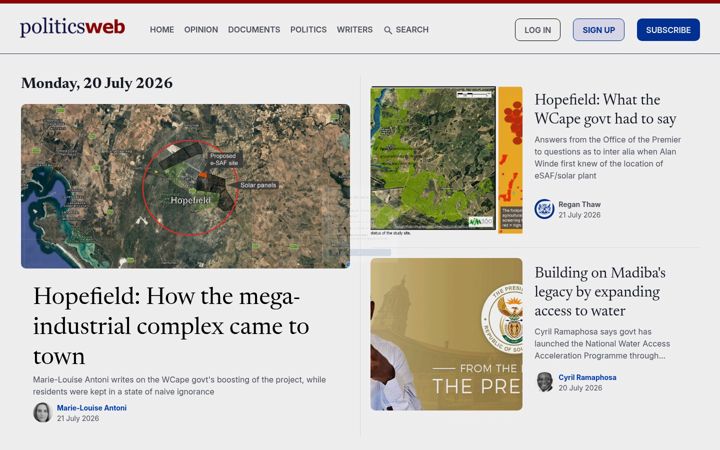720x450 pixels.
Task: Go to the HOME menu item
Action: pyautogui.click(x=162, y=29)
